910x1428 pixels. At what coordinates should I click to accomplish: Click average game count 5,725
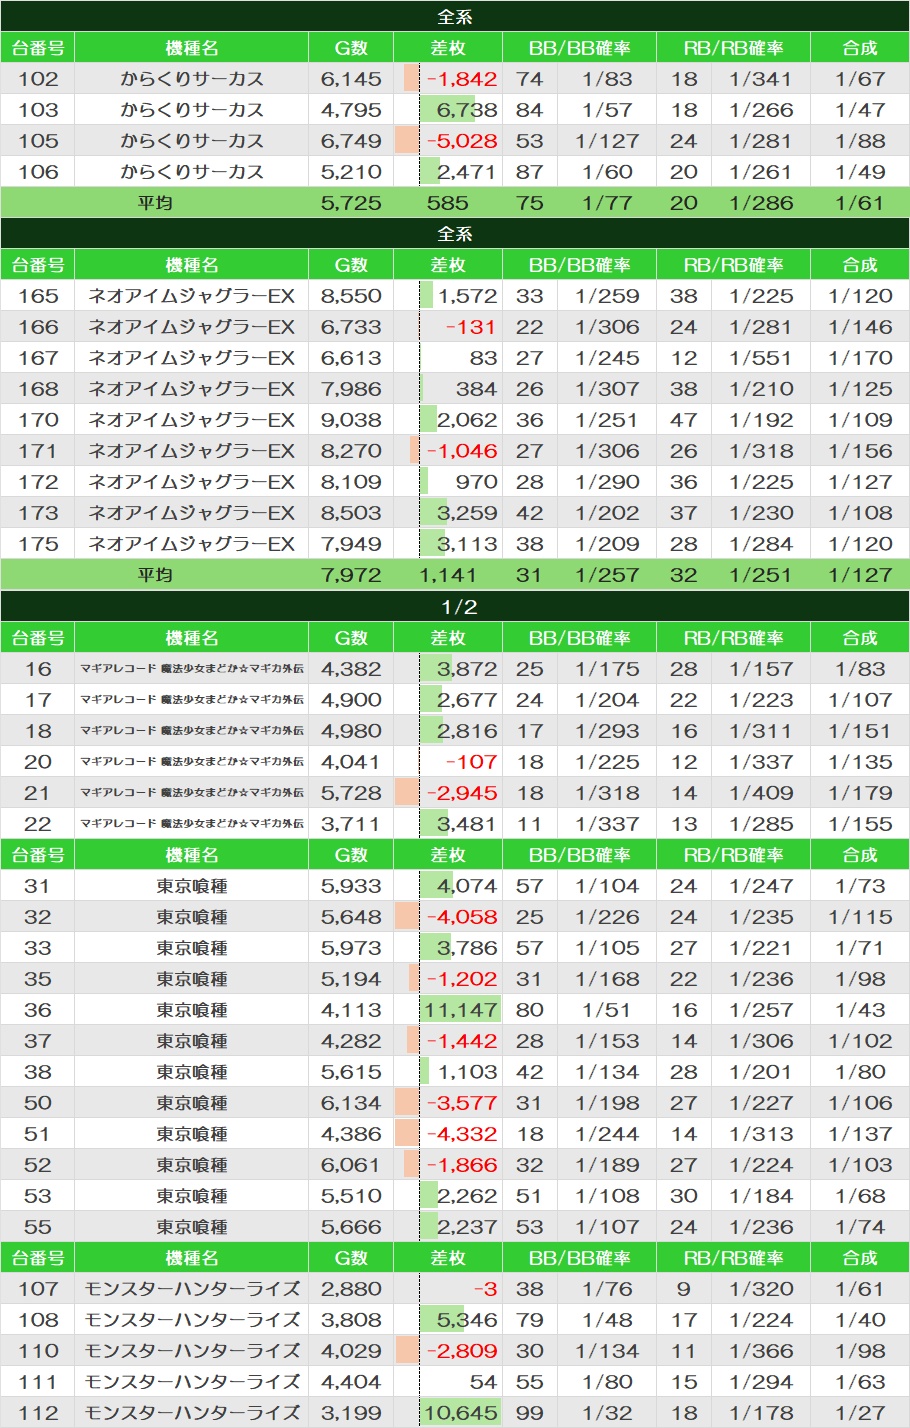pyautogui.click(x=351, y=203)
